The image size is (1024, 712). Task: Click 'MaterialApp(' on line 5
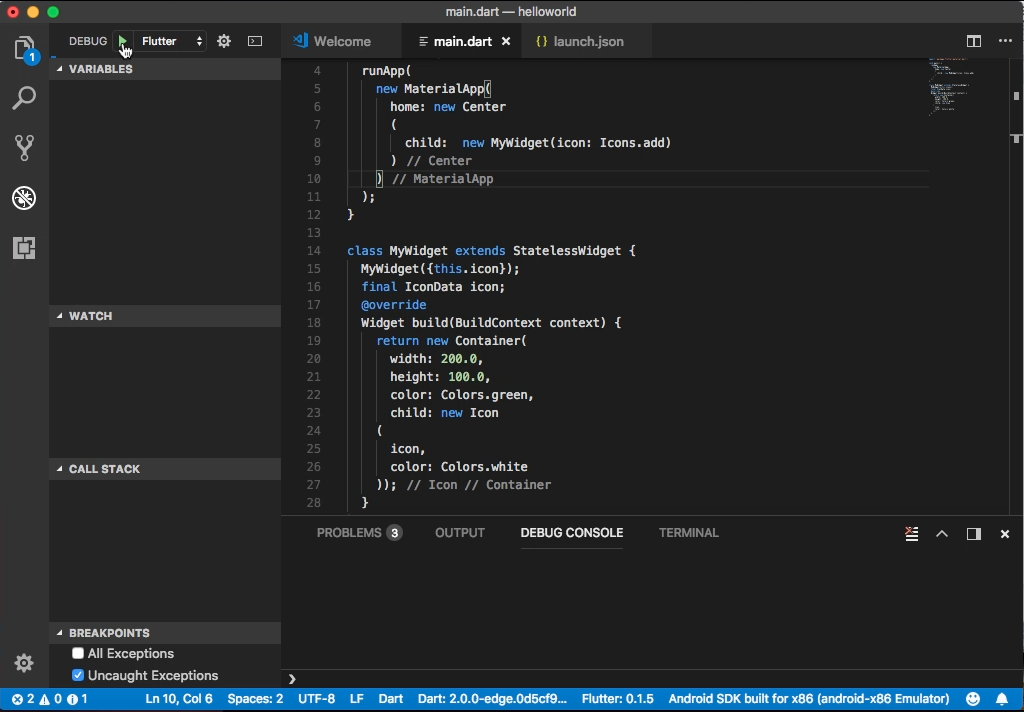point(447,89)
